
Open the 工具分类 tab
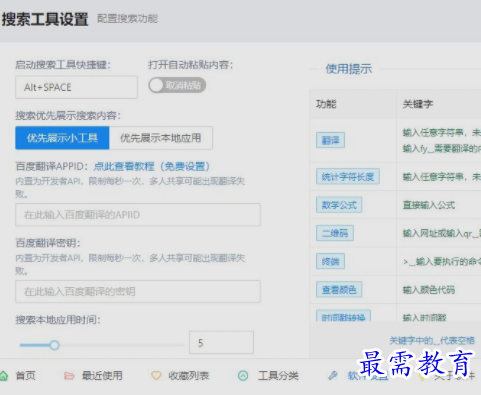tap(278, 376)
